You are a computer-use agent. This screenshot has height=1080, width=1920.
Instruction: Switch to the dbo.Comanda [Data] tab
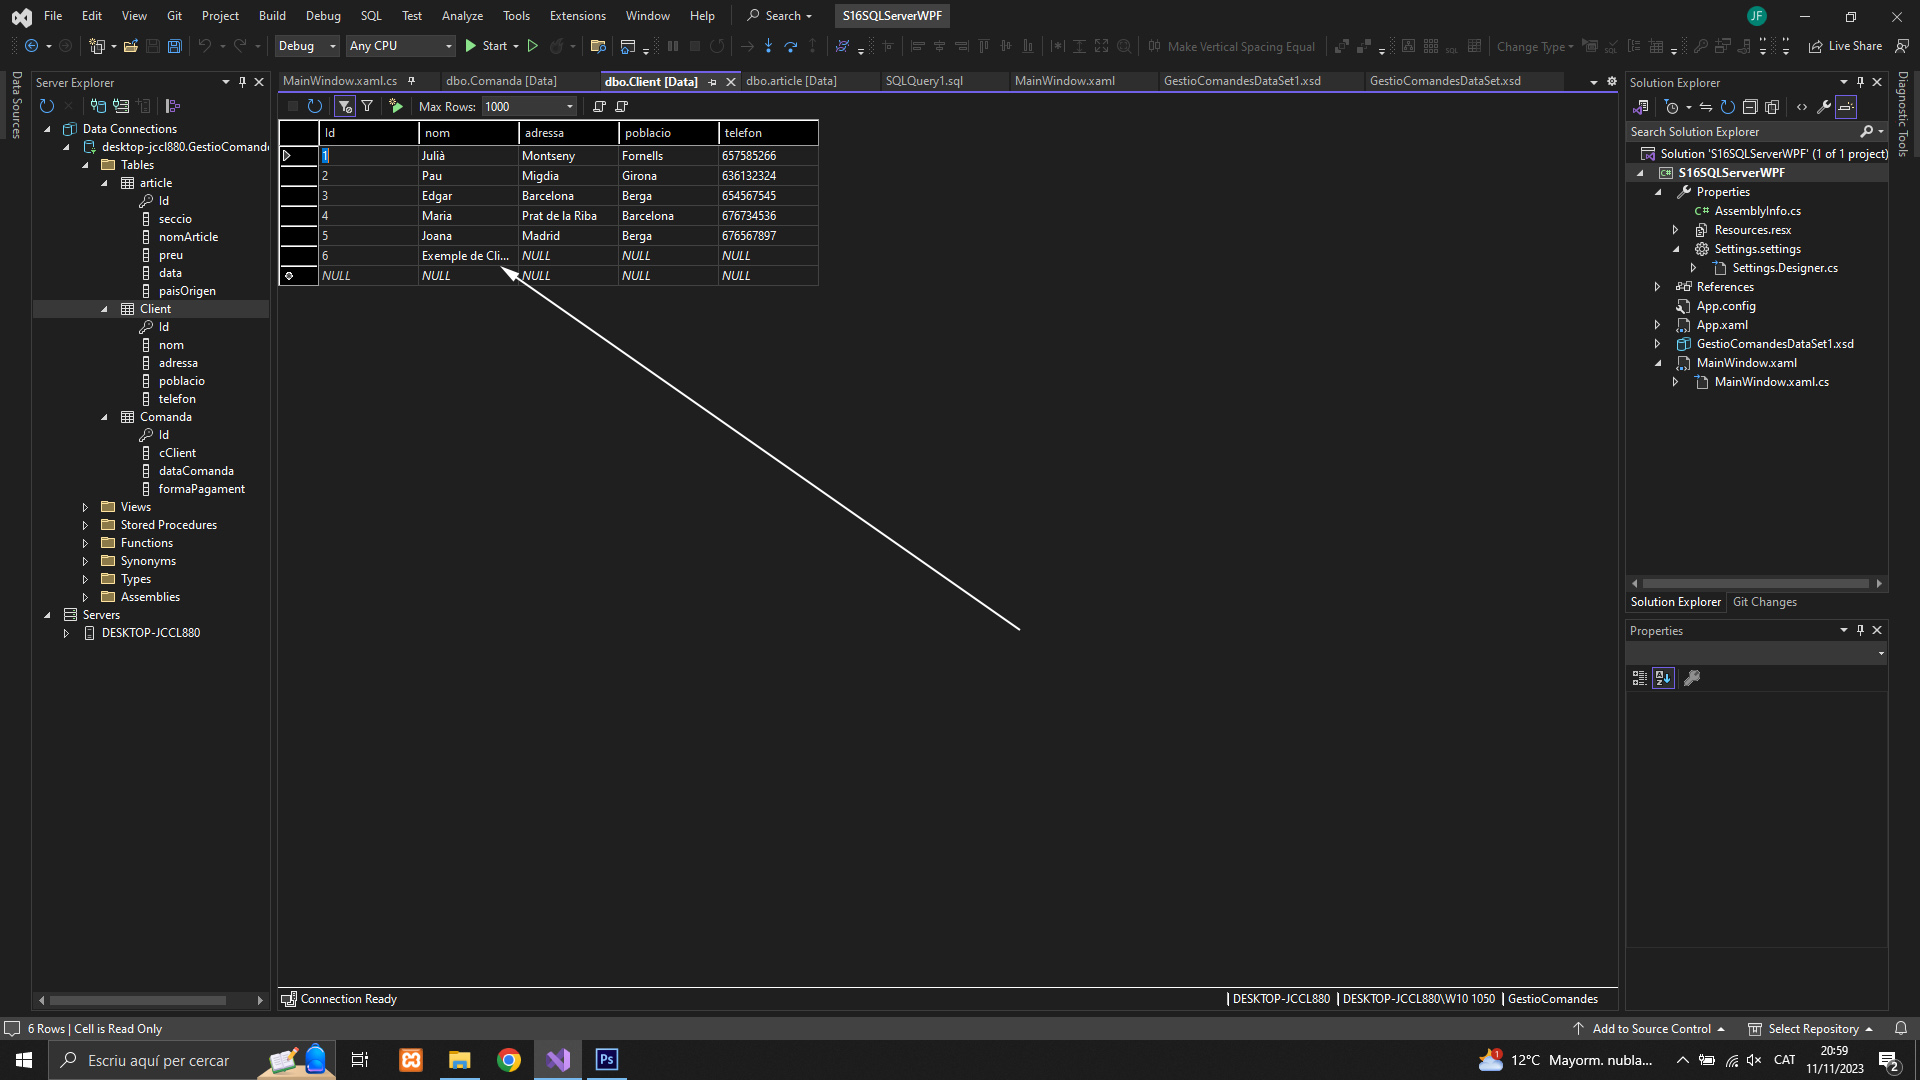coord(501,81)
